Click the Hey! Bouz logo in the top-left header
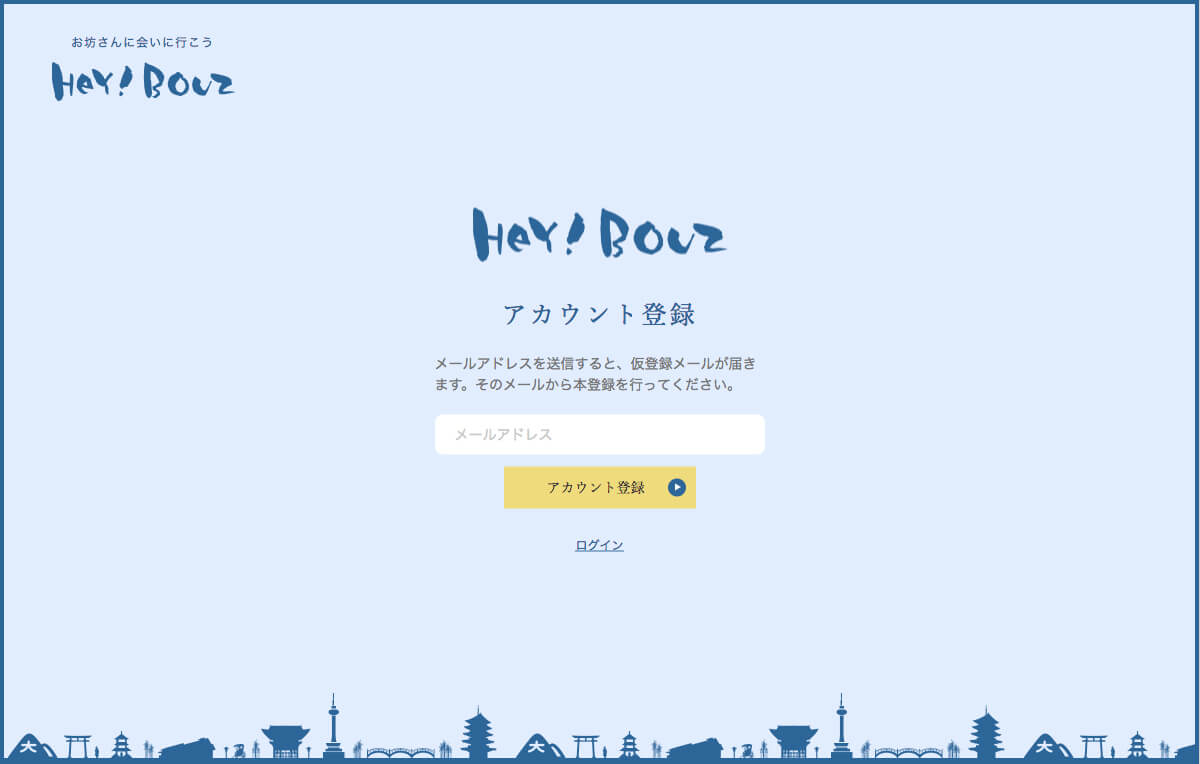The width and height of the screenshot is (1200, 764). (x=143, y=81)
